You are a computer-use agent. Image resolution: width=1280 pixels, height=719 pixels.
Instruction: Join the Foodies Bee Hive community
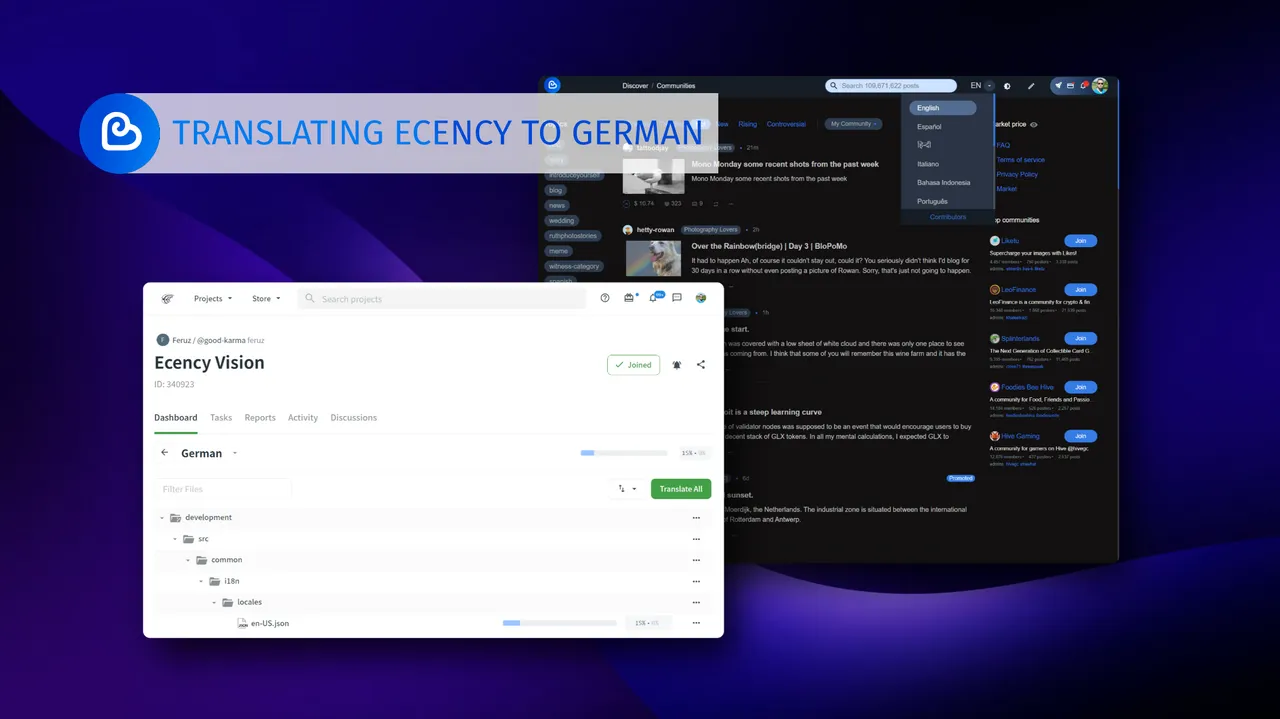[x=1080, y=387]
